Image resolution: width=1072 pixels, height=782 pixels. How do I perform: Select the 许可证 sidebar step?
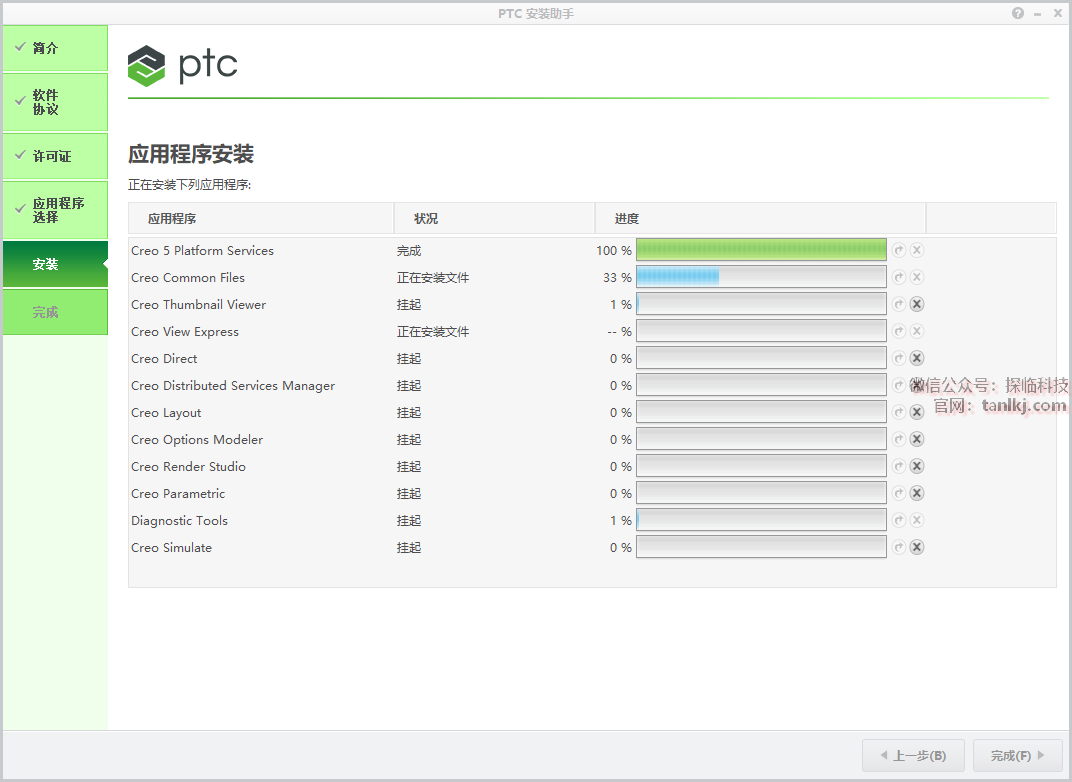click(x=55, y=156)
